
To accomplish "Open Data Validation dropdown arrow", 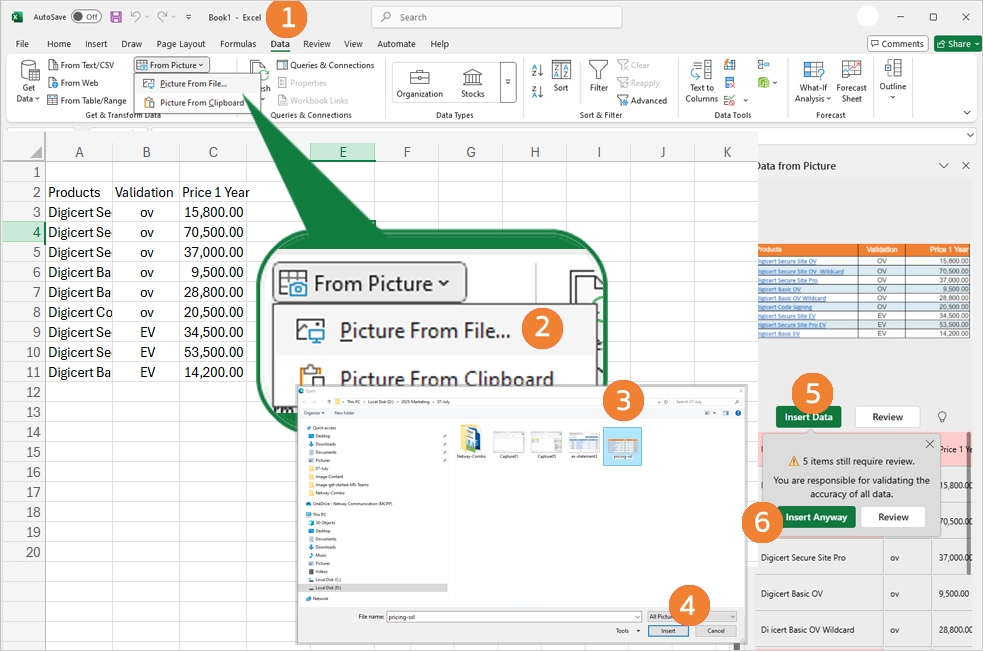I will coord(746,100).
